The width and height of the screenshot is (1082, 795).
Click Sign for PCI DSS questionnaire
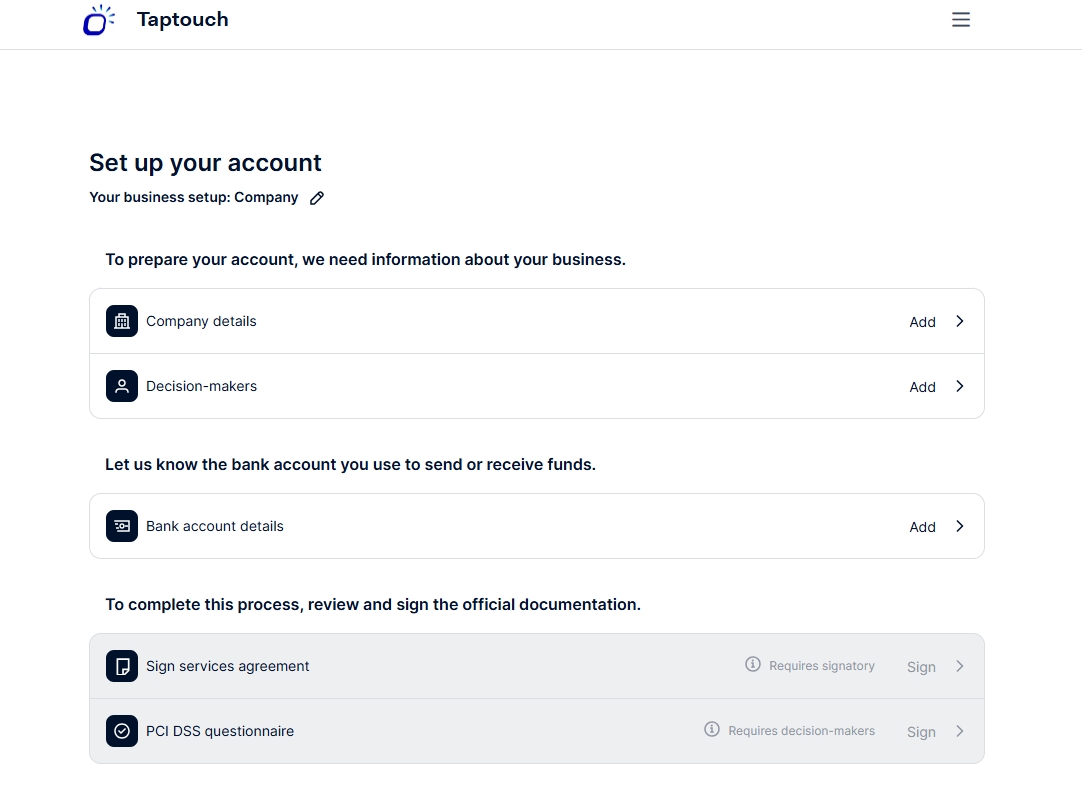point(921,732)
